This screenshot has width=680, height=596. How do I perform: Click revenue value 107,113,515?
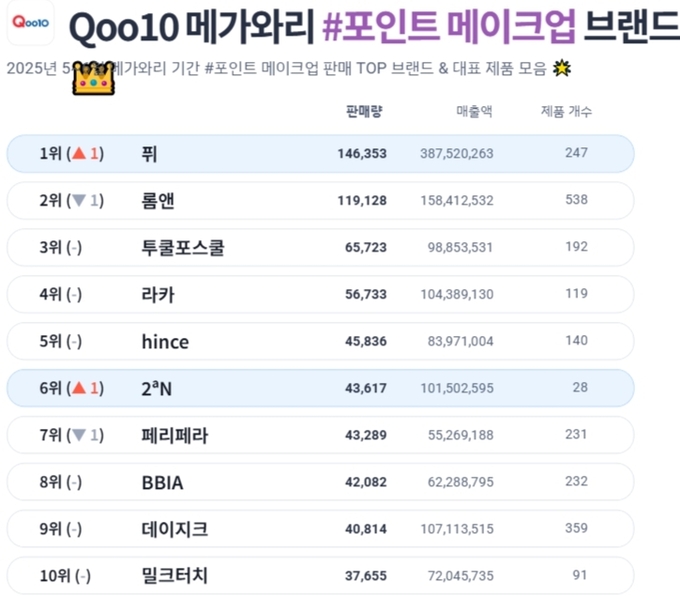457,529
